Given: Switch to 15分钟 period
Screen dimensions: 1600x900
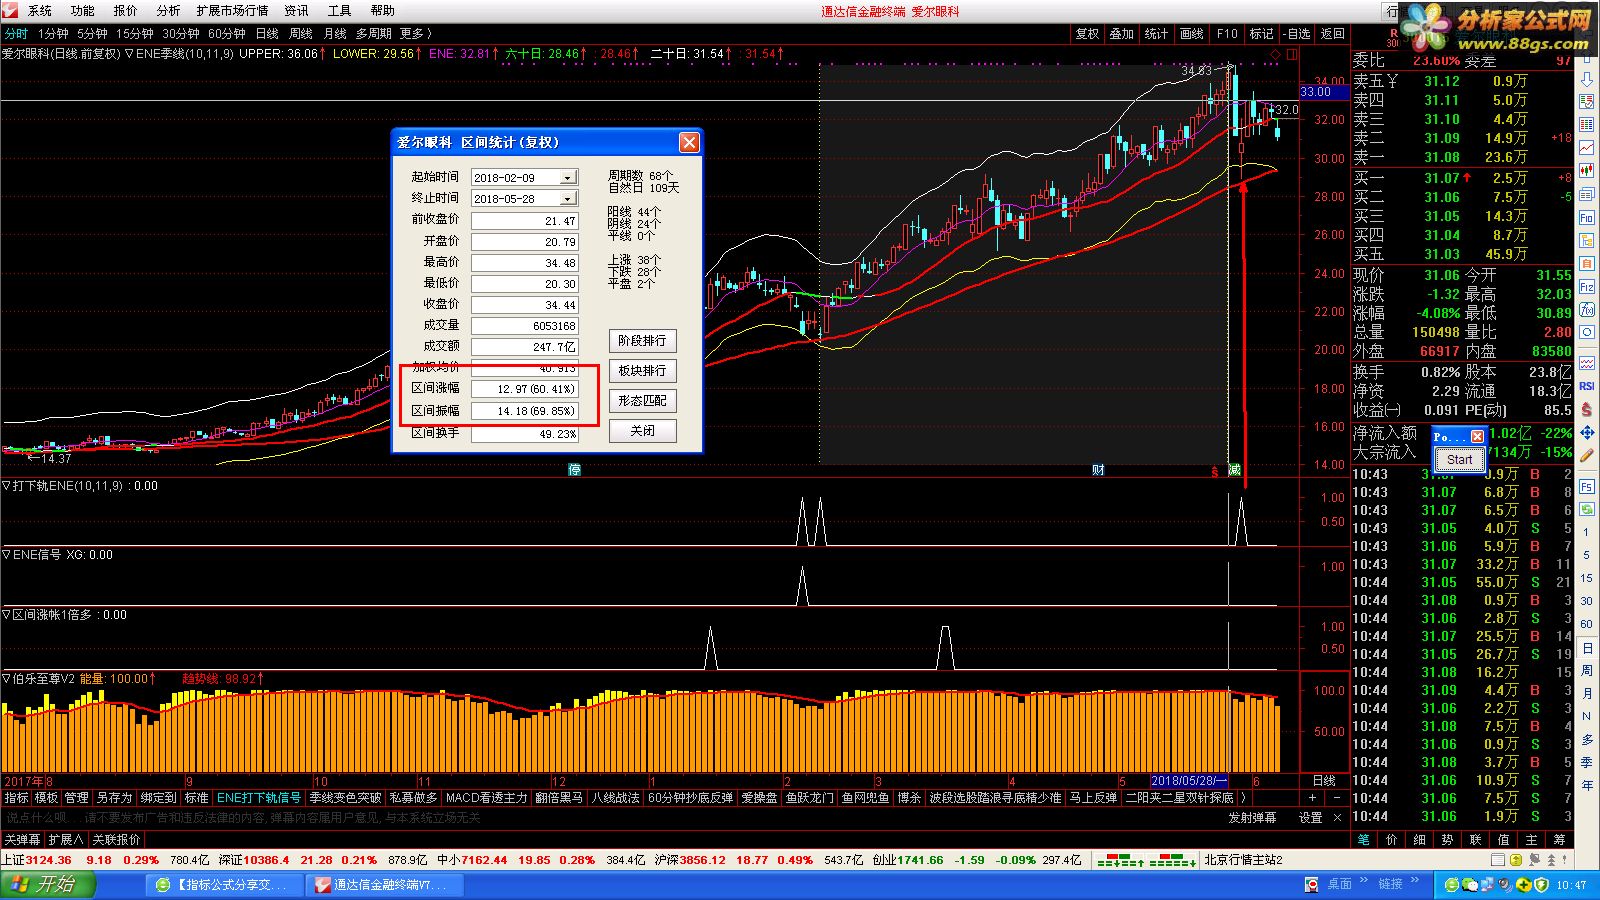Looking at the screenshot, I should coord(134,33).
